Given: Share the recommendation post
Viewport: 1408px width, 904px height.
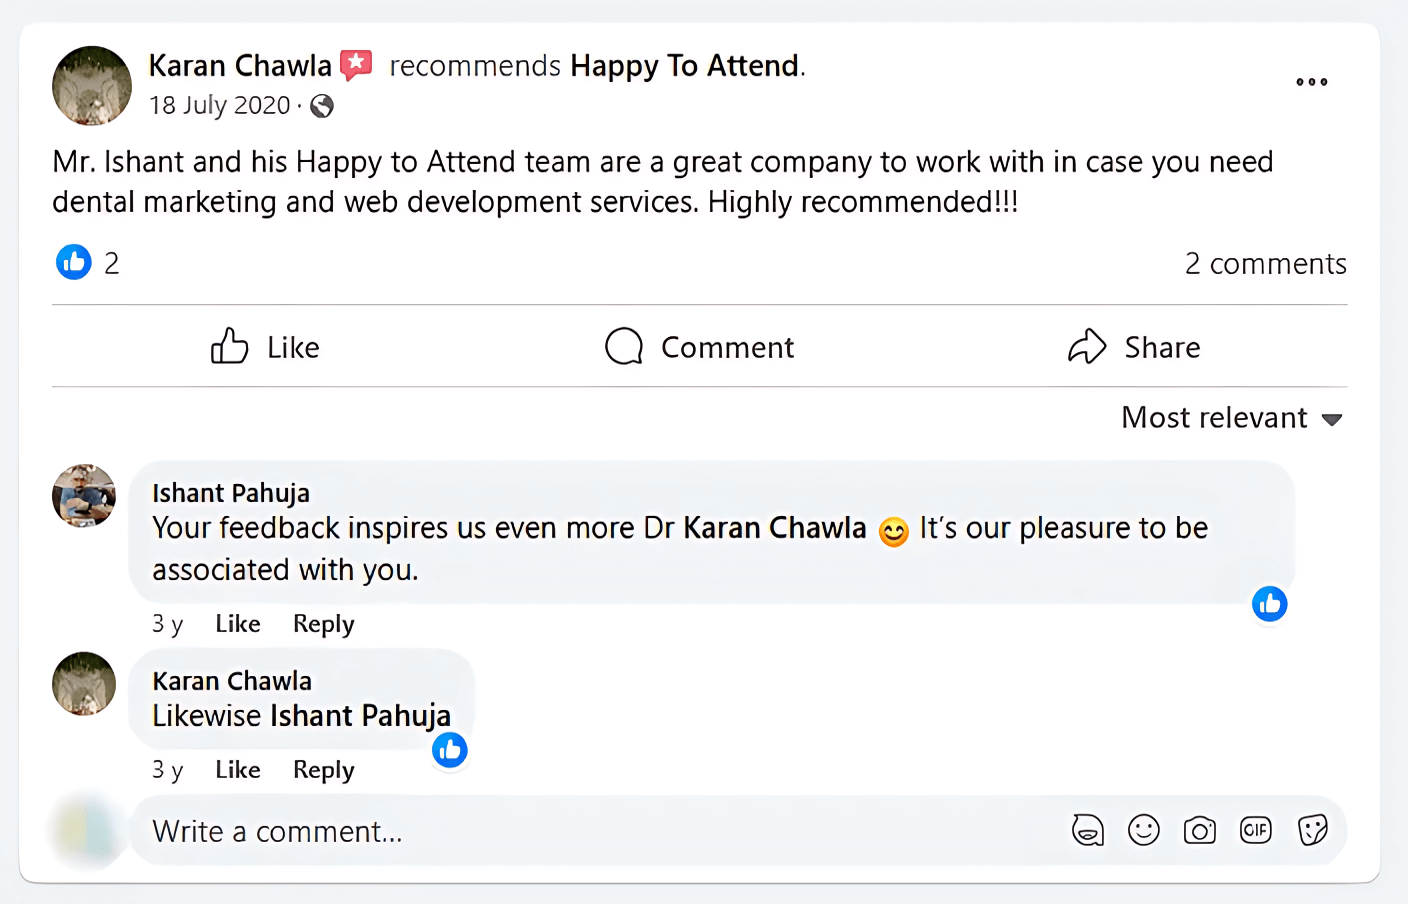Looking at the screenshot, I should click(1134, 347).
